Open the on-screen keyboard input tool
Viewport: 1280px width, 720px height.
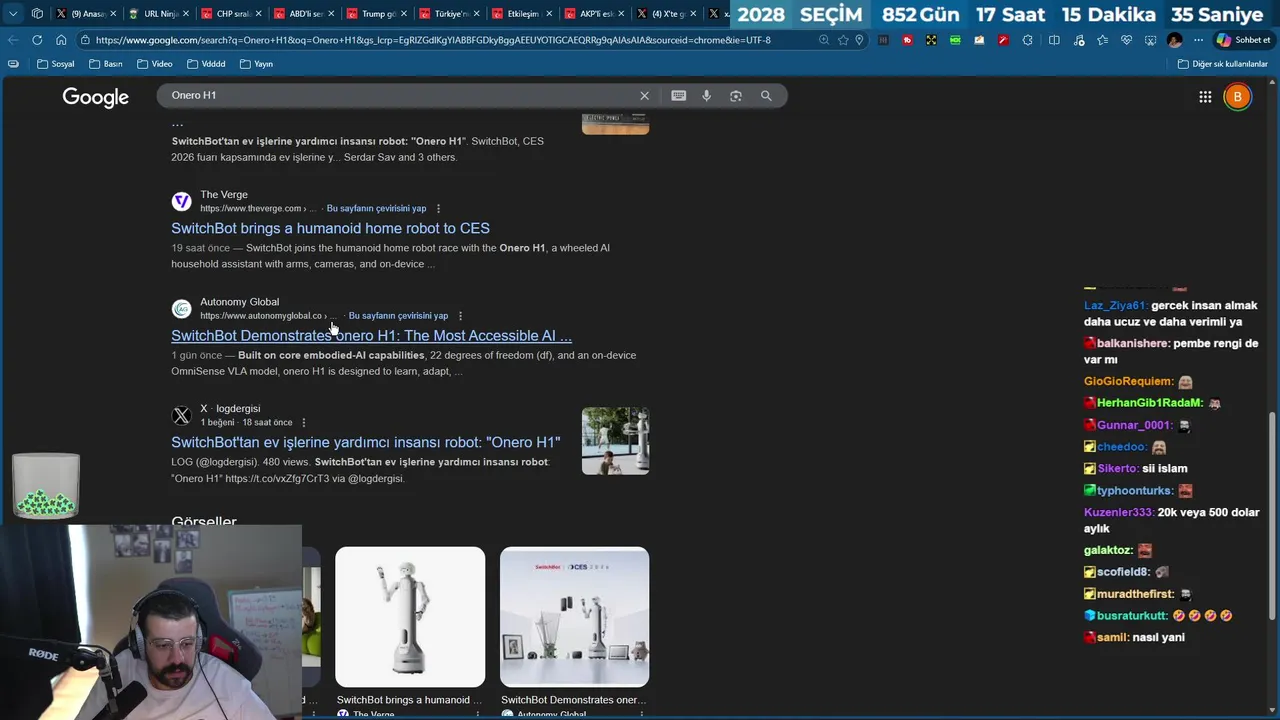pos(679,96)
